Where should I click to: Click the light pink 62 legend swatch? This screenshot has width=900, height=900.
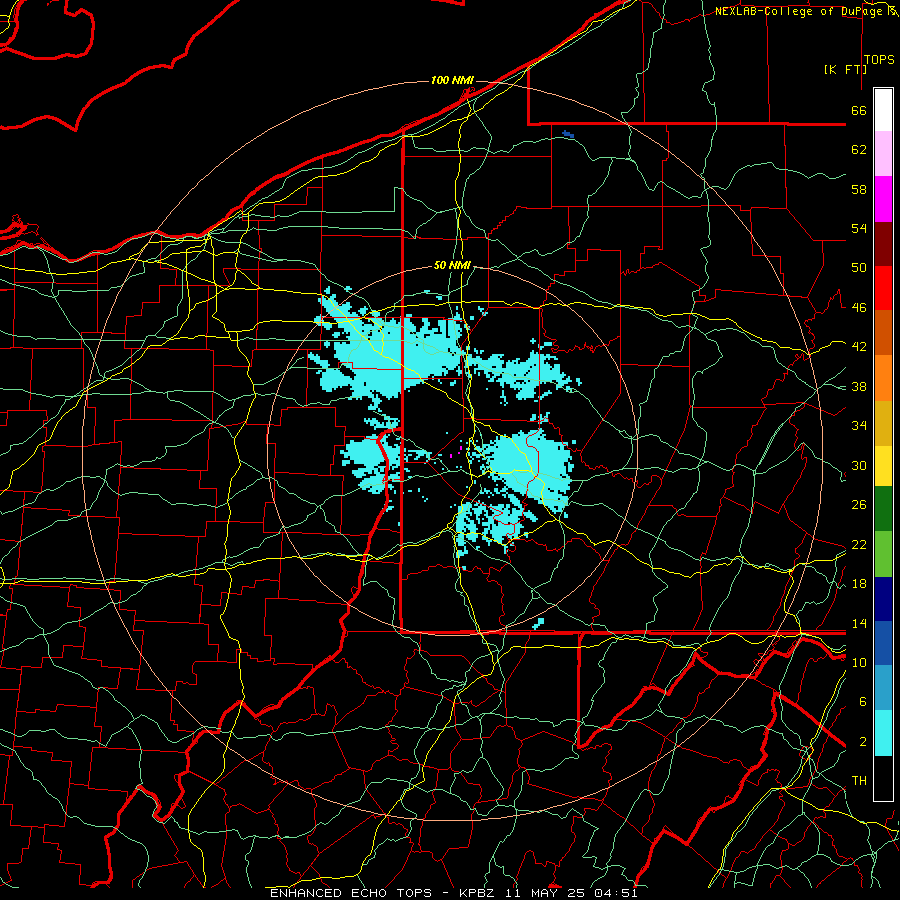[x=883, y=154]
